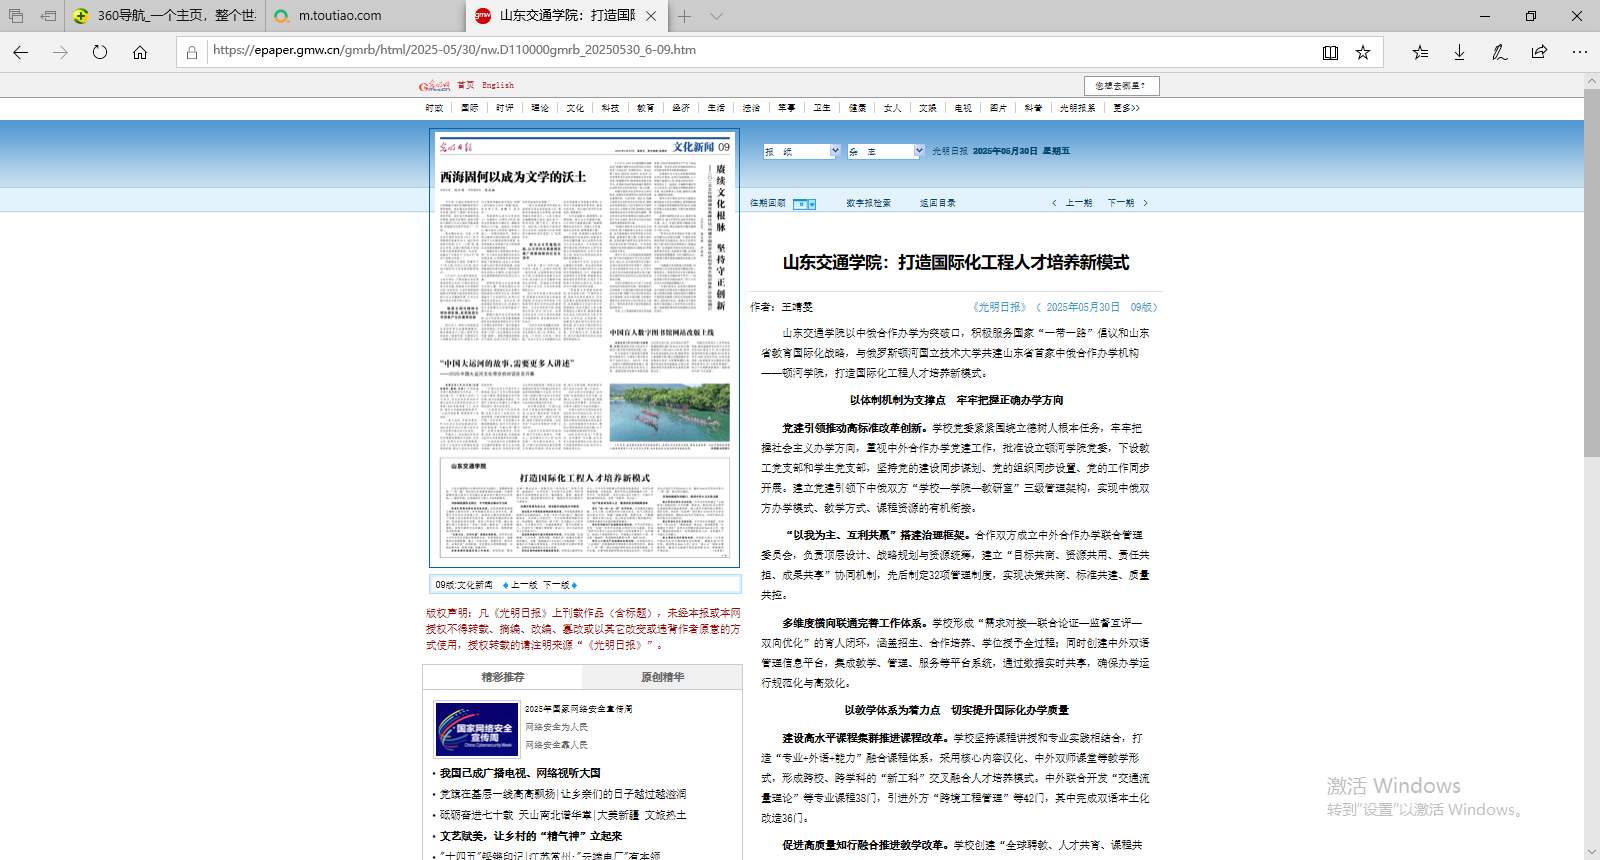
Task: Show the tab list chevron menu
Action: tap(716, 16)
